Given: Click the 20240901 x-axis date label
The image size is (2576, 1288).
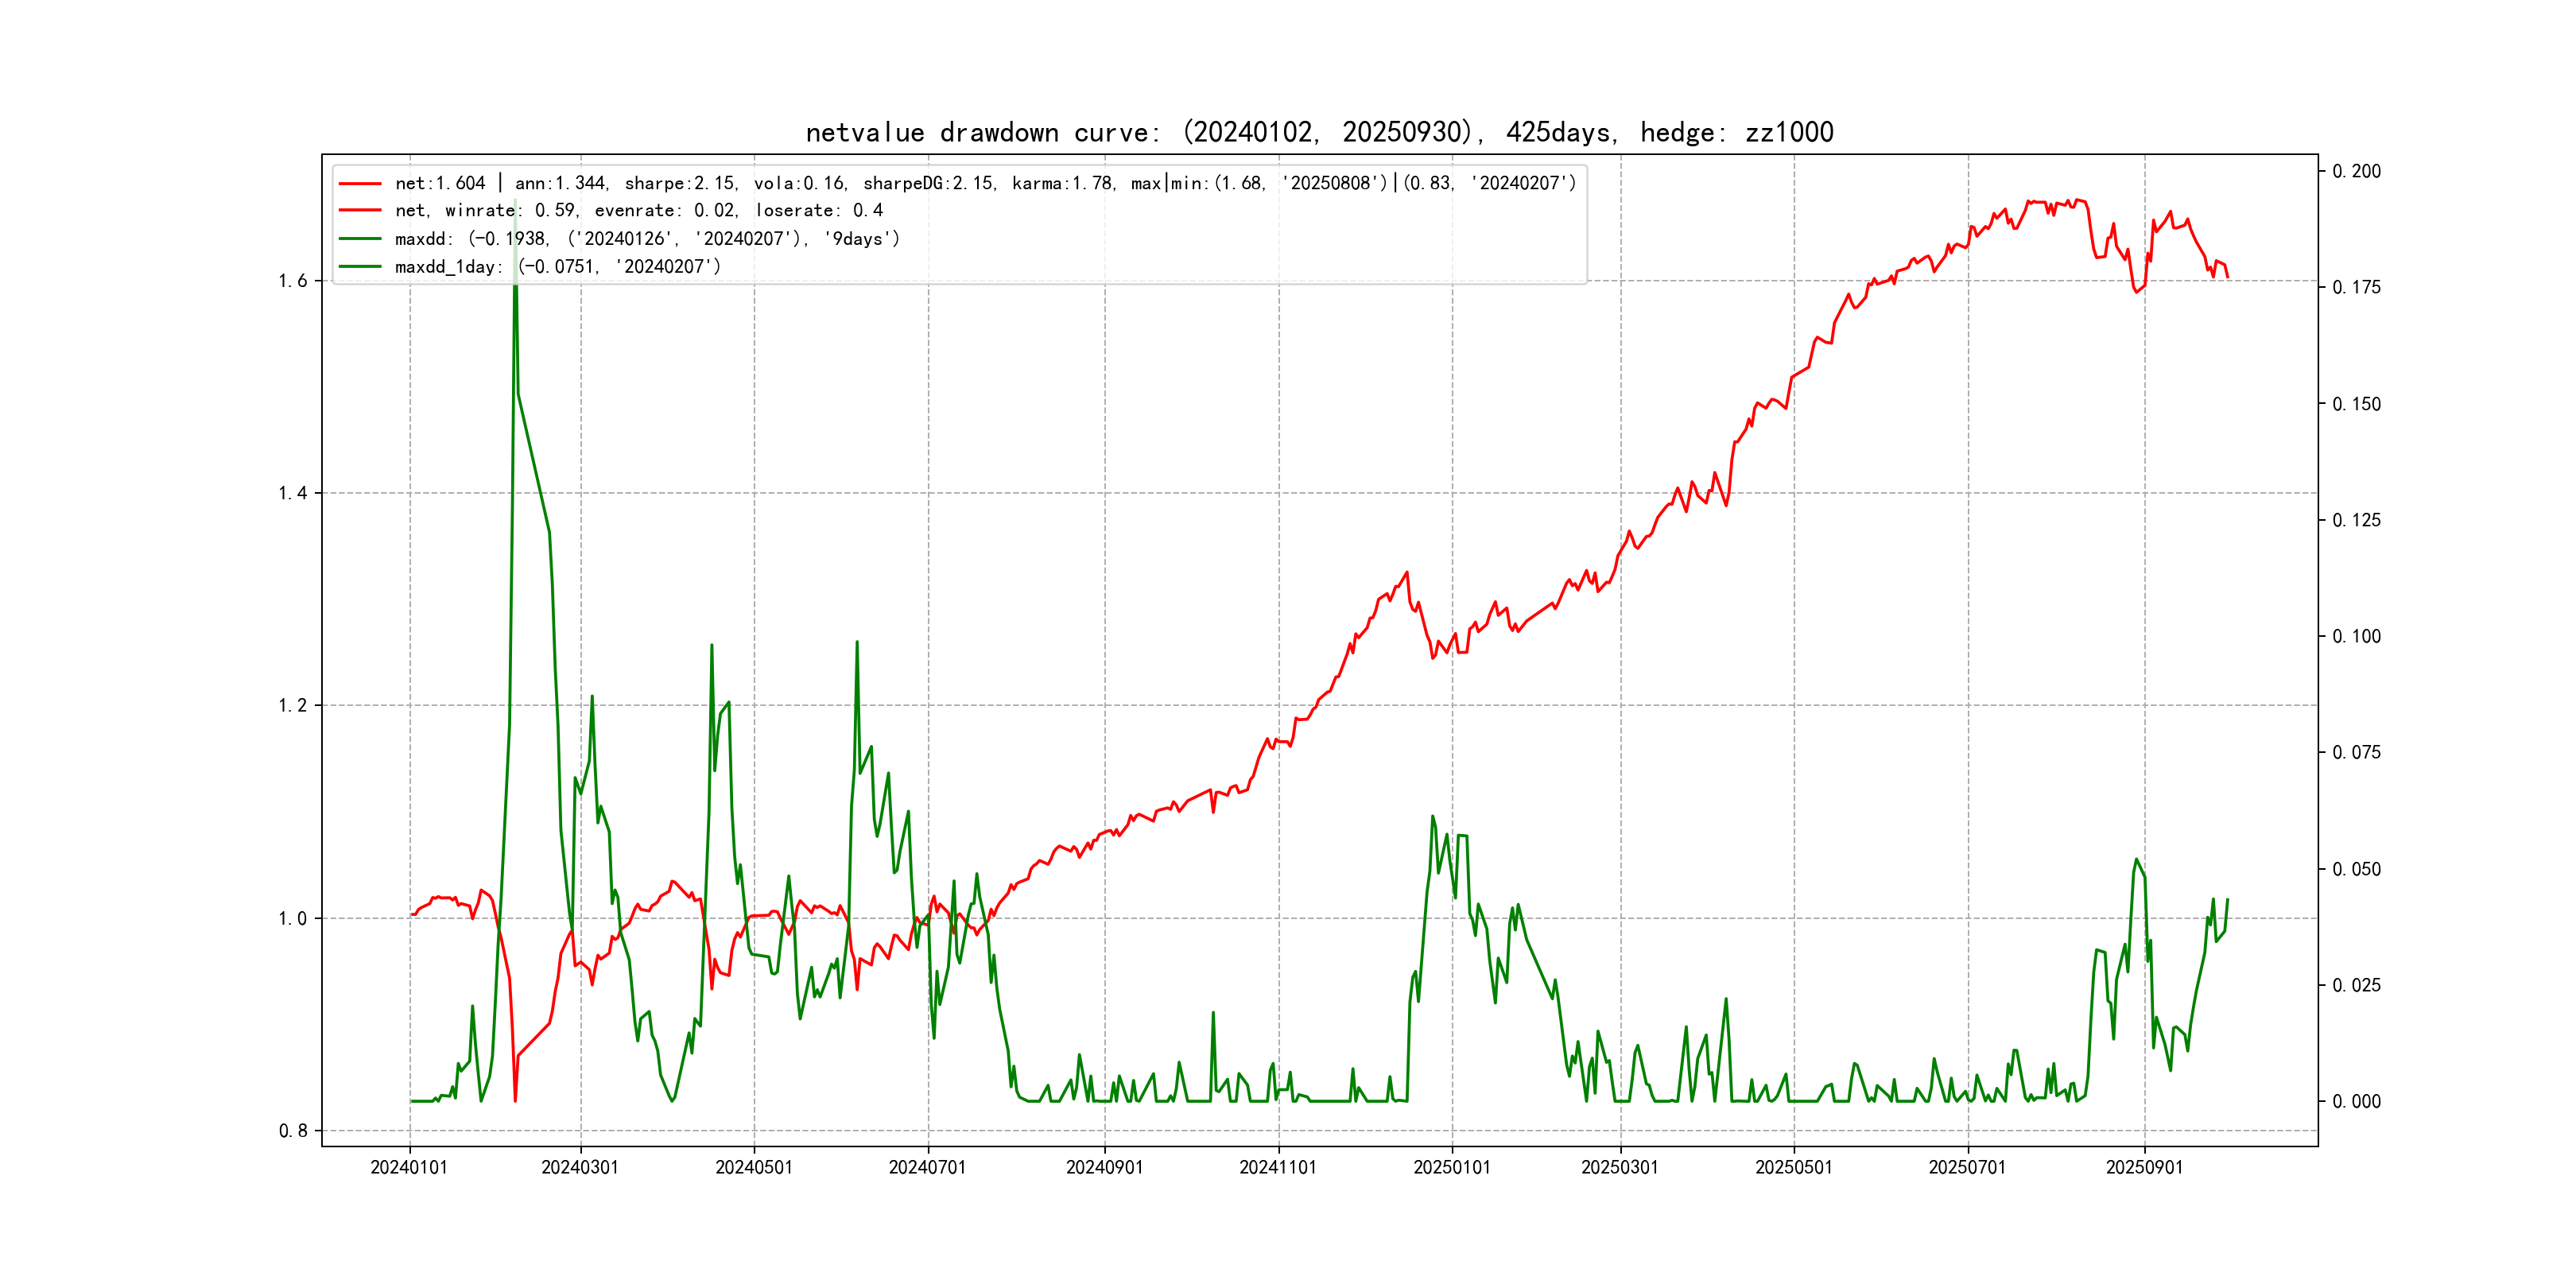Looking at the screenshot, I should (x=1104, y=1168).
